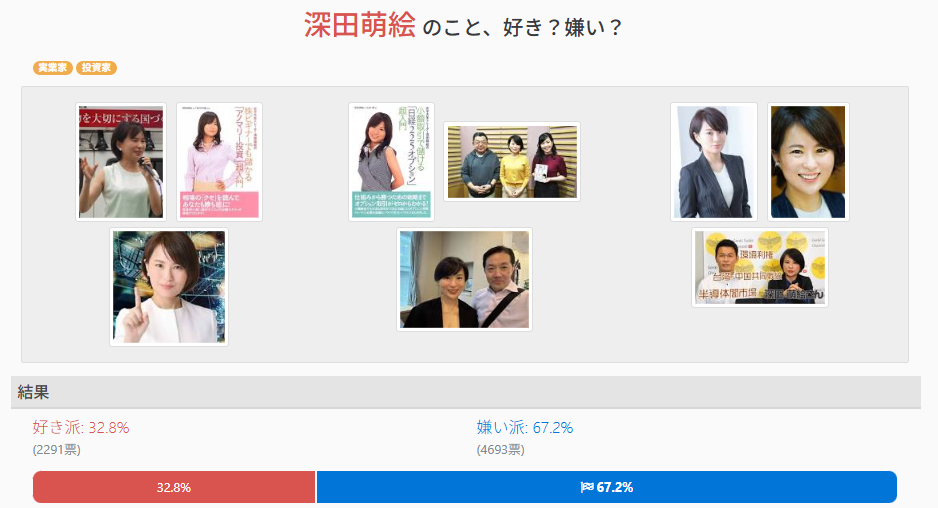
Task: Click the 実業家 orange tag
Action: tap(53, 68)
